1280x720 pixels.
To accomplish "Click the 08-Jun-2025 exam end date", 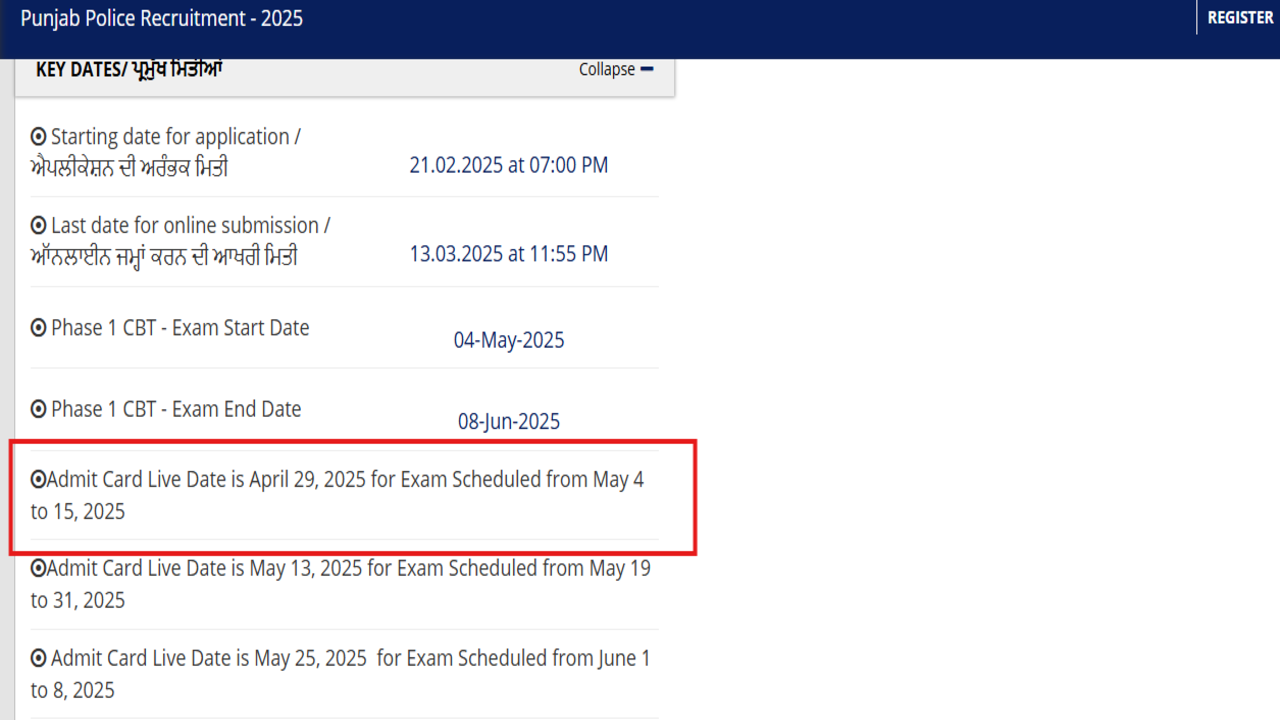I will click(x=509, y=422).
